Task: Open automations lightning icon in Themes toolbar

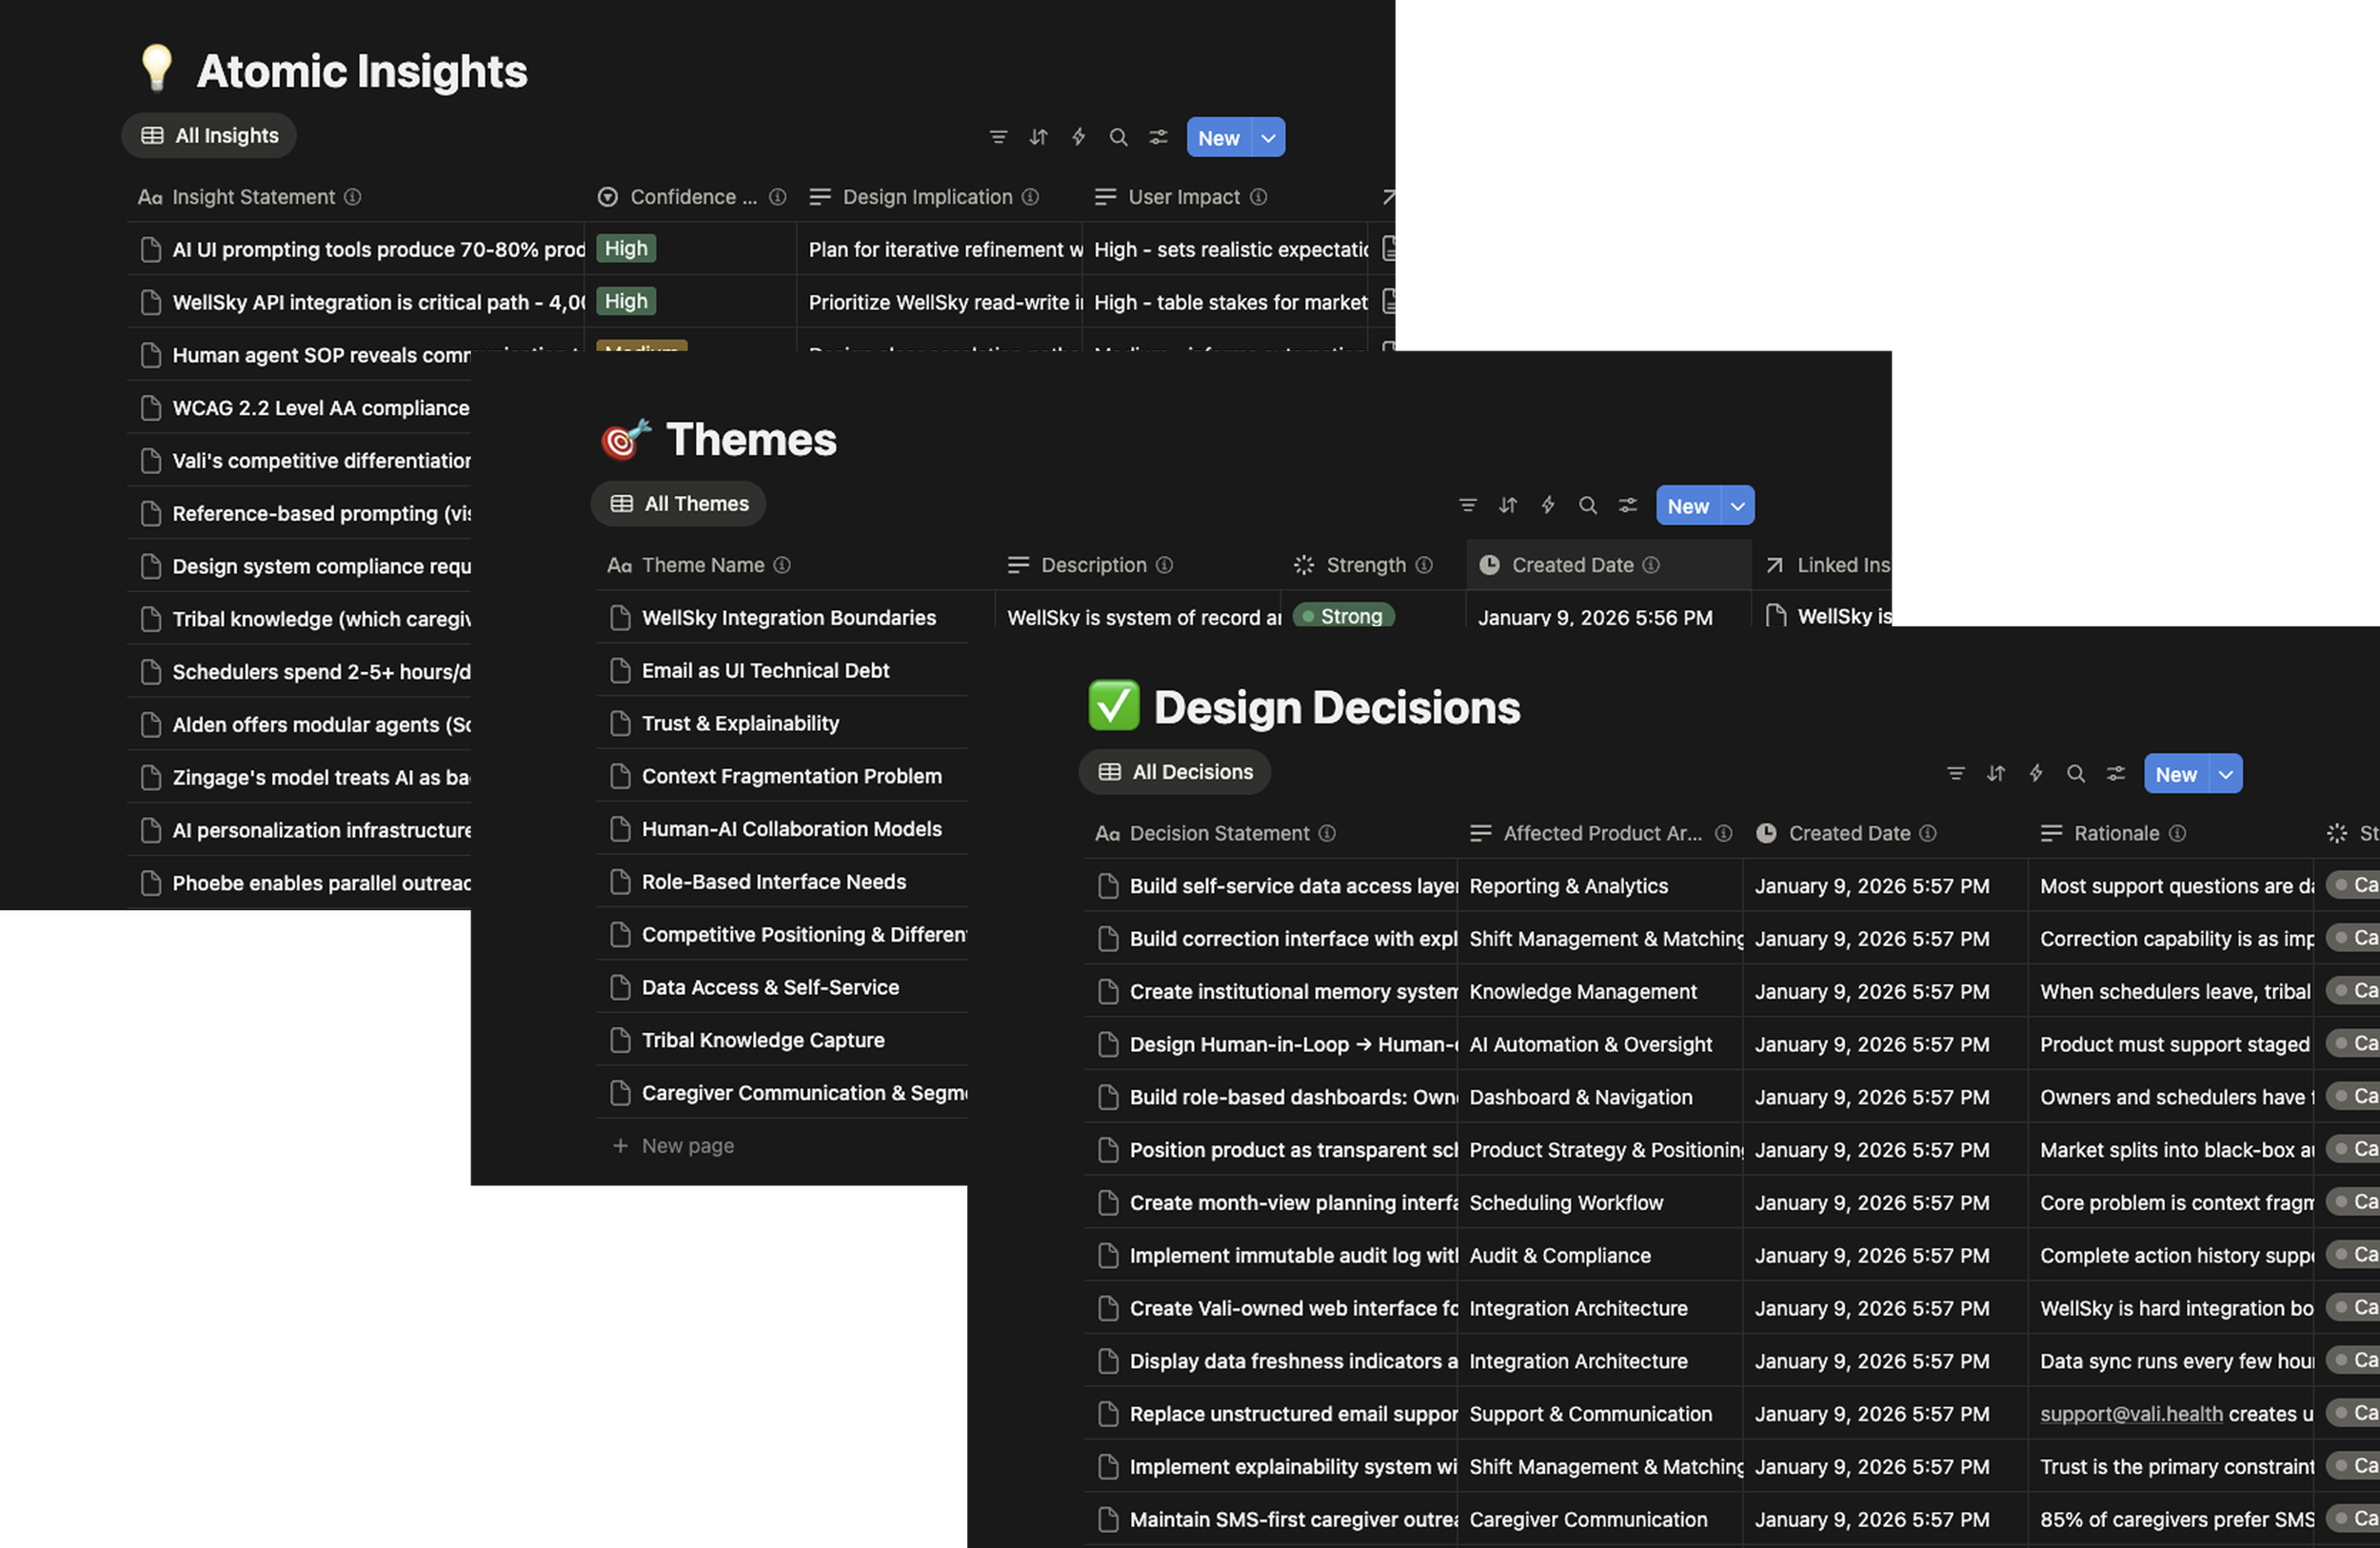Action: (x=1547, y=505)
